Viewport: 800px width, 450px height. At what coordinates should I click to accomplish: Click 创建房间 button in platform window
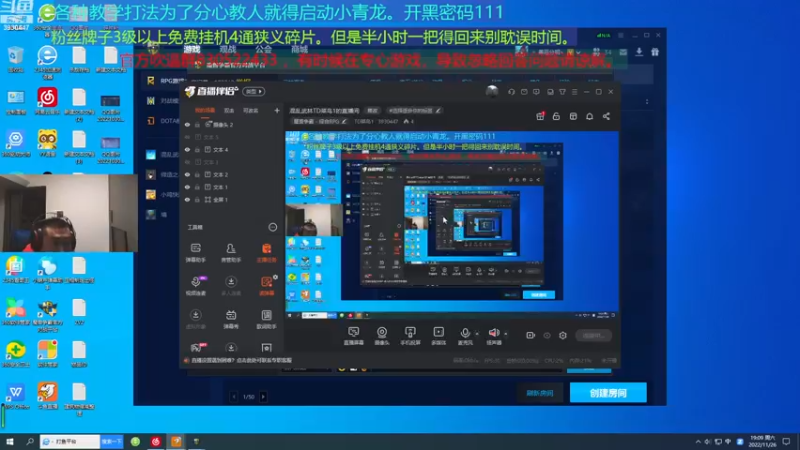click(608, 393)
